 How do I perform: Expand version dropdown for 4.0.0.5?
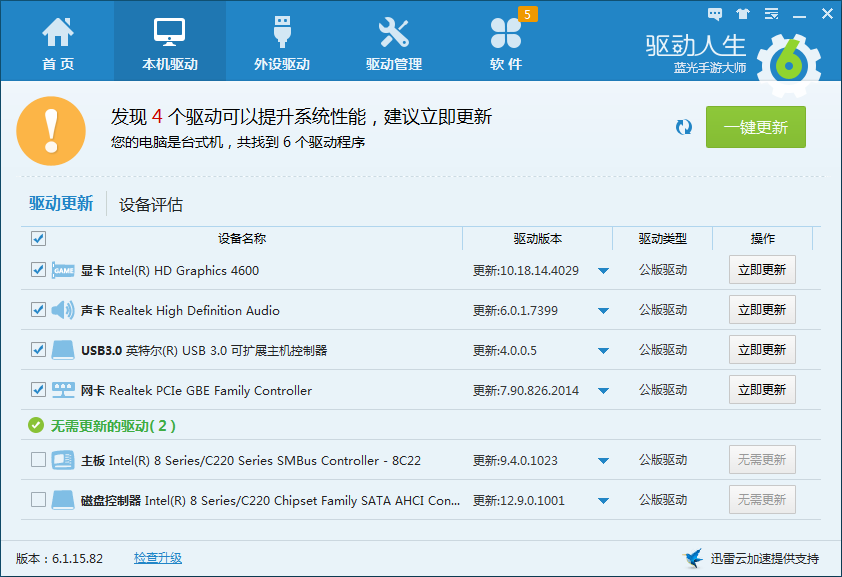[604, 350]
